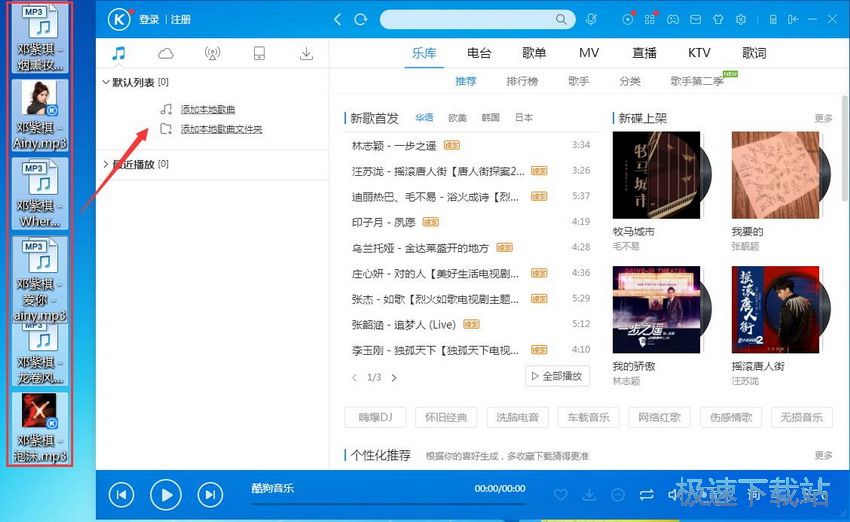Screen dimensions: 850x522
Task: Select the 排行榜 sub-tab
Action: [522, 81]
